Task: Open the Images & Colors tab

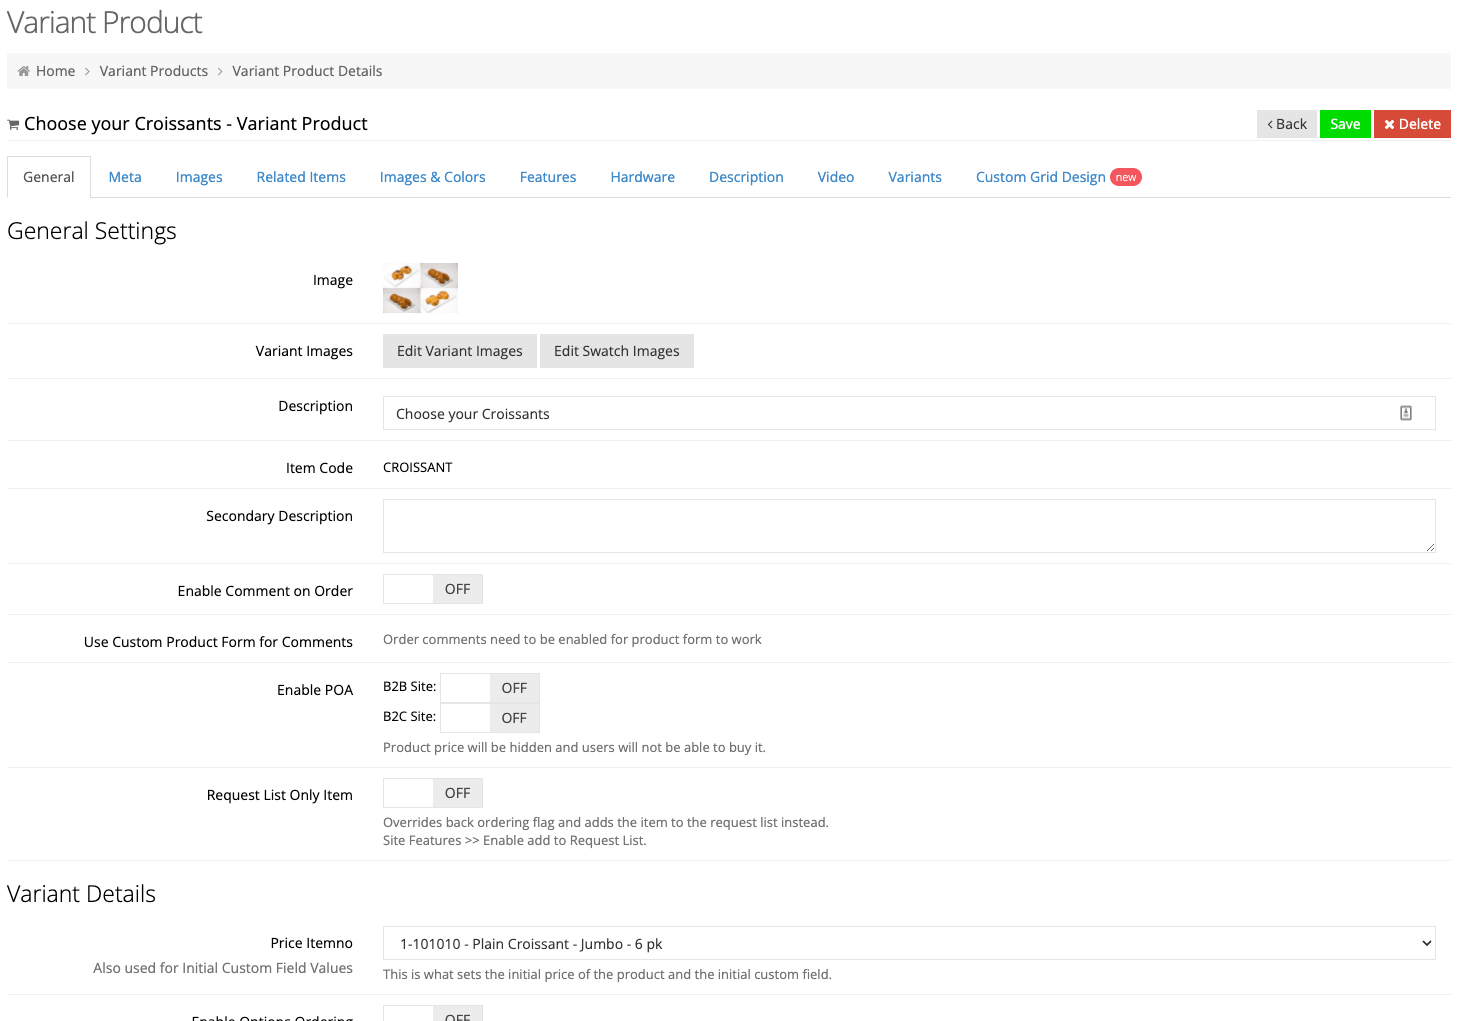Action: 432,177
